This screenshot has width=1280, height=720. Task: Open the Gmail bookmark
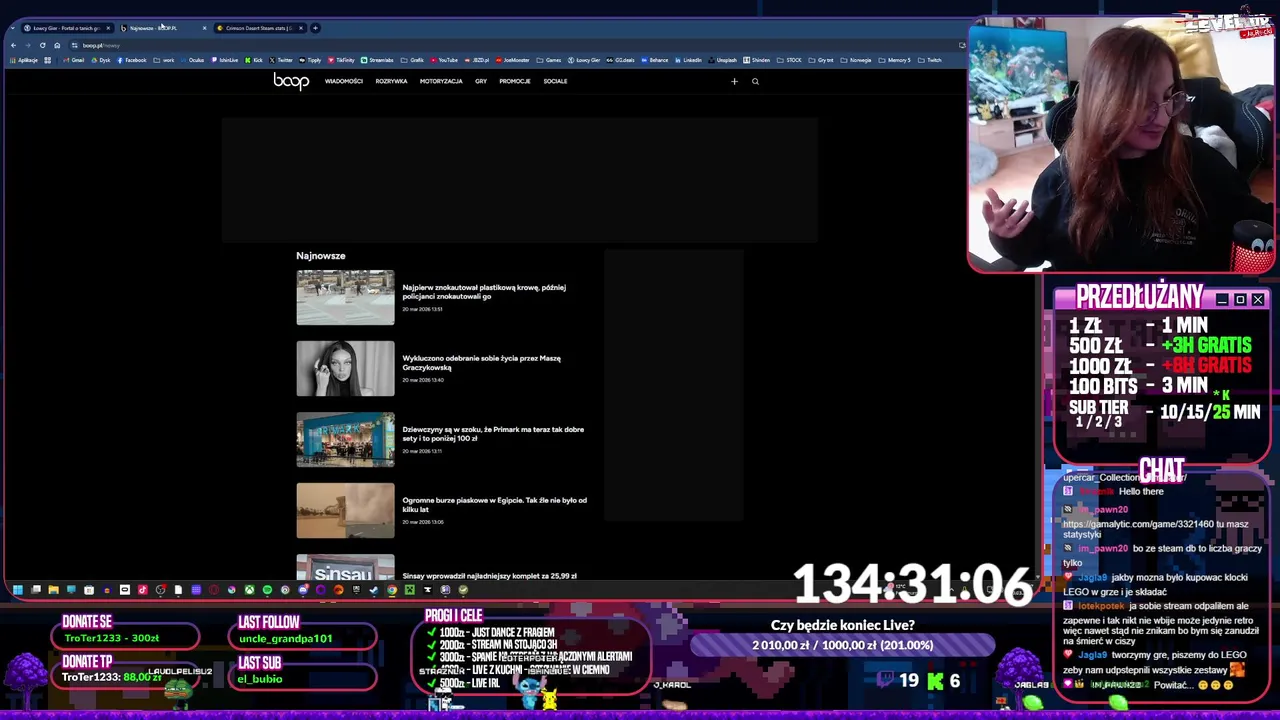click(x=74, y=60)
